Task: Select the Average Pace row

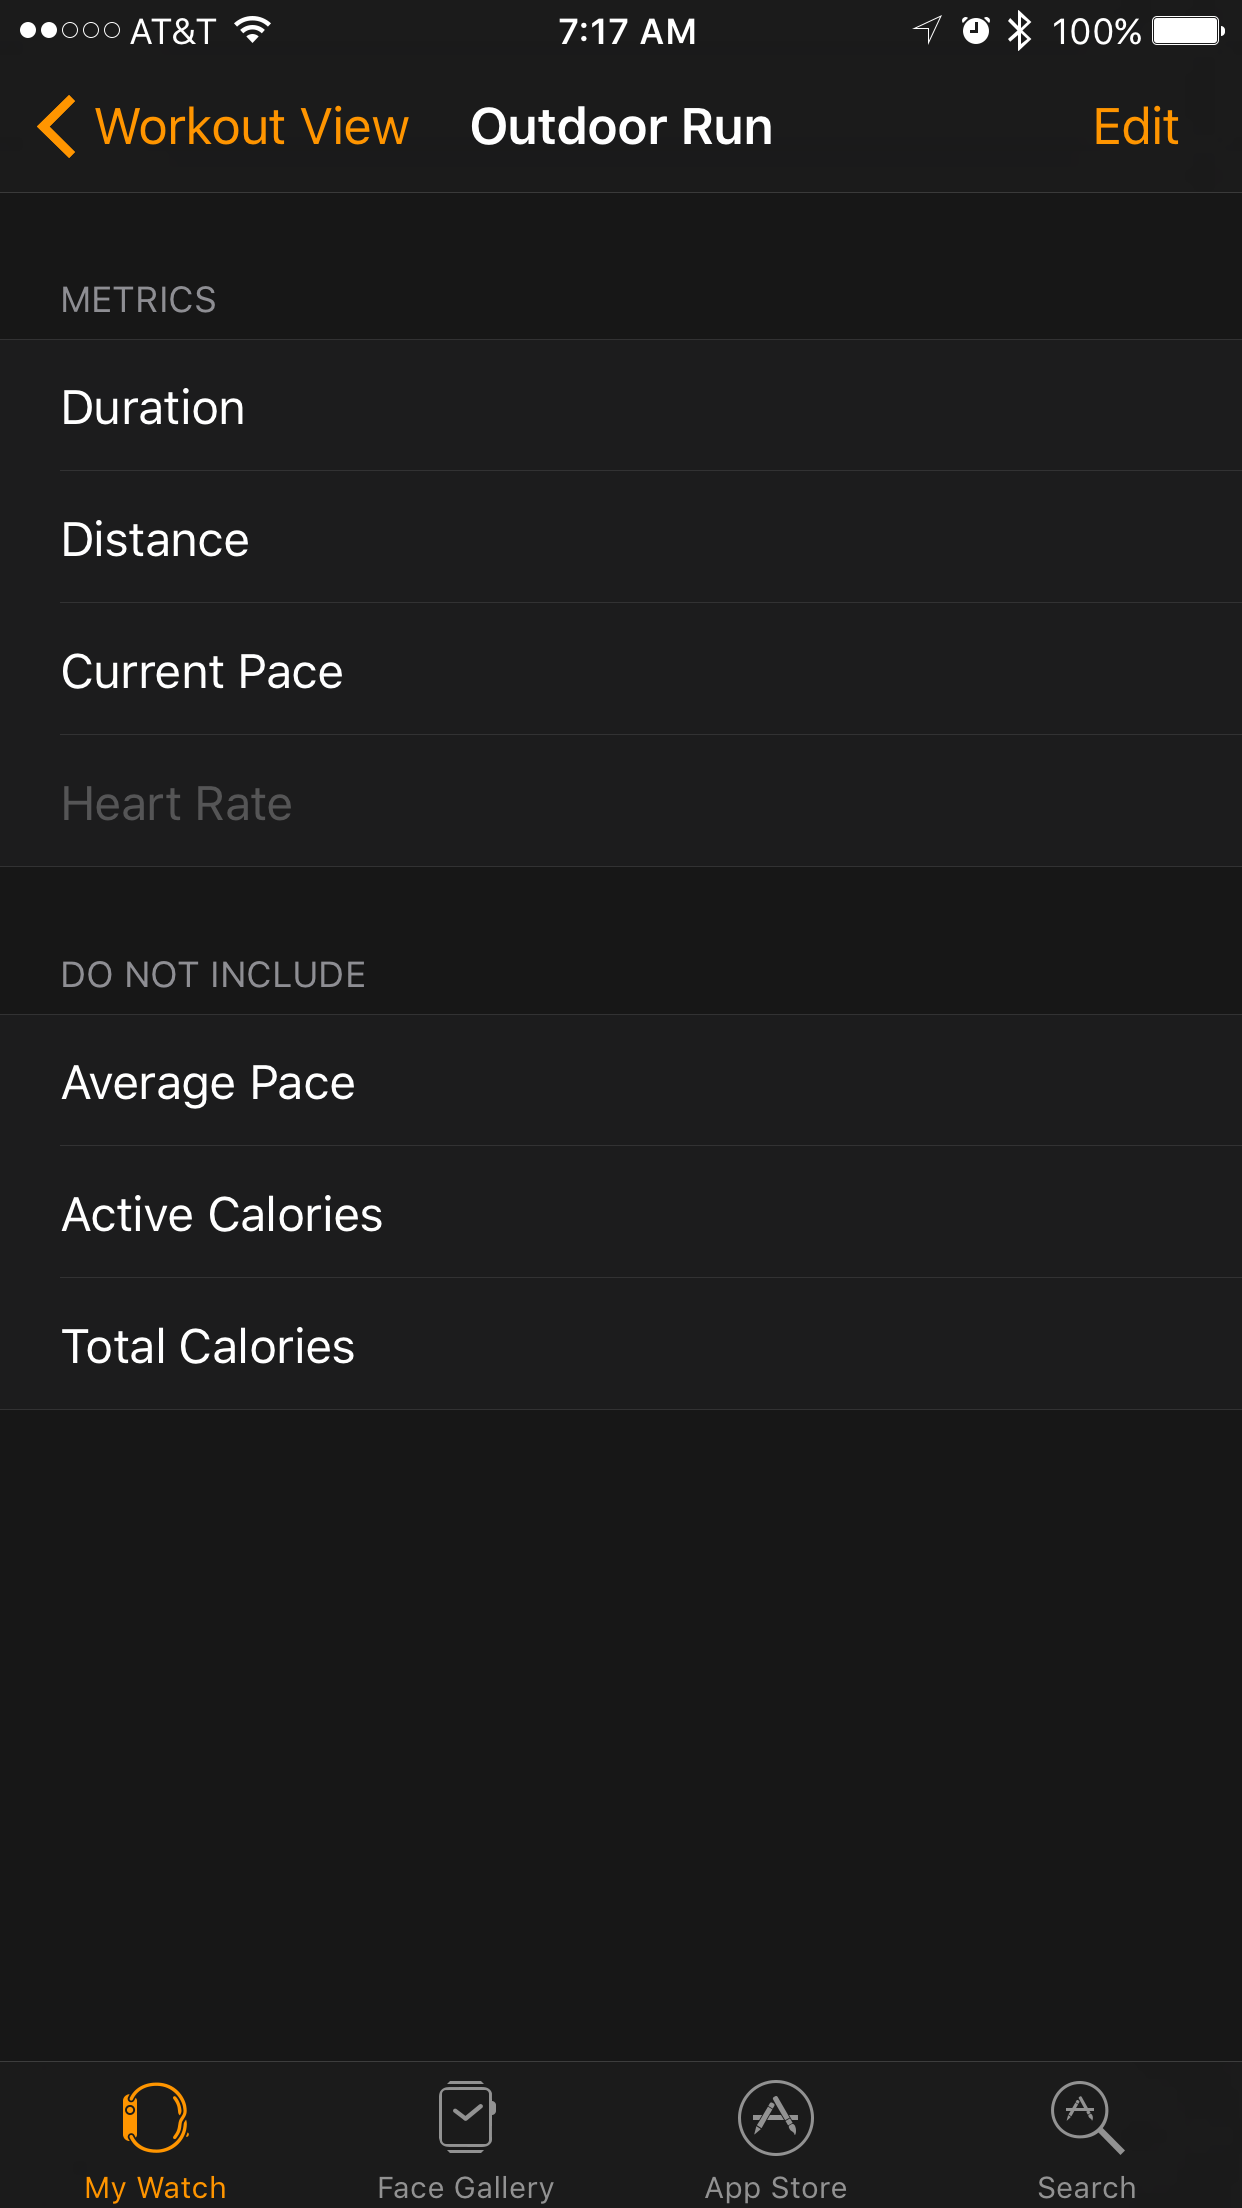Action: [620, 1082]
